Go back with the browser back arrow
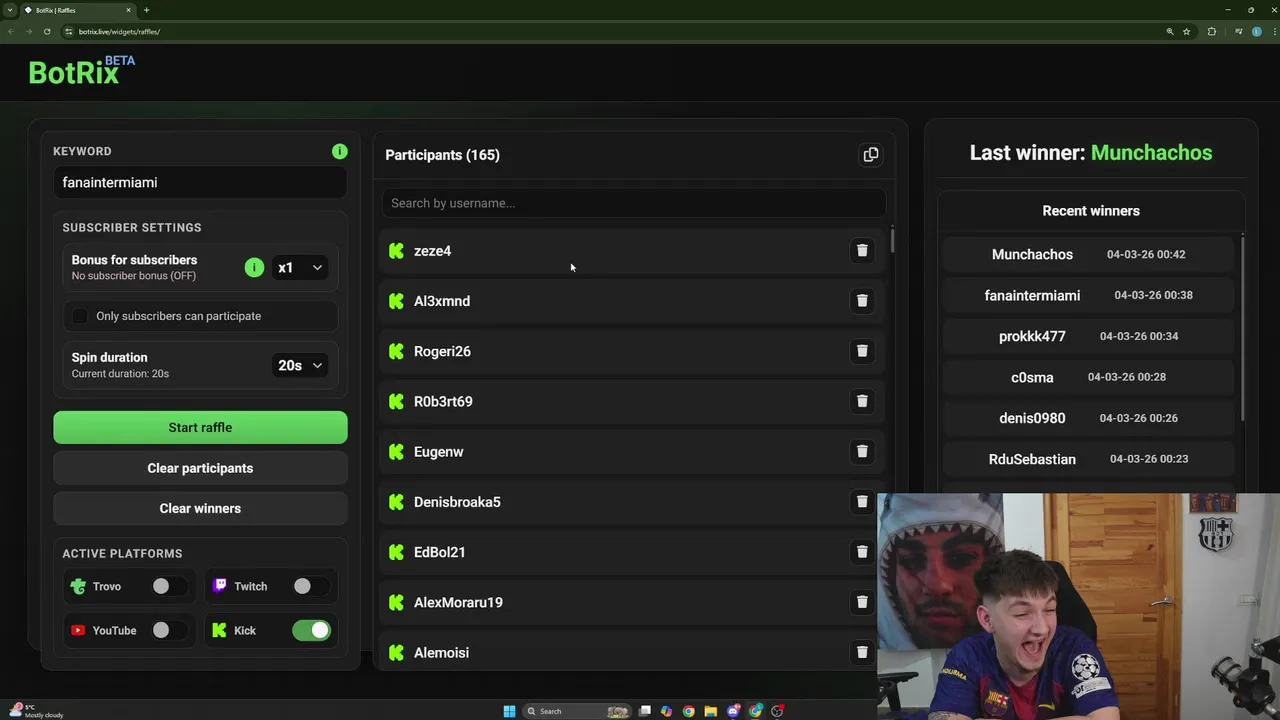This screenshot has width=1280, height=720. pyautogui.click(x=11, y=31)
